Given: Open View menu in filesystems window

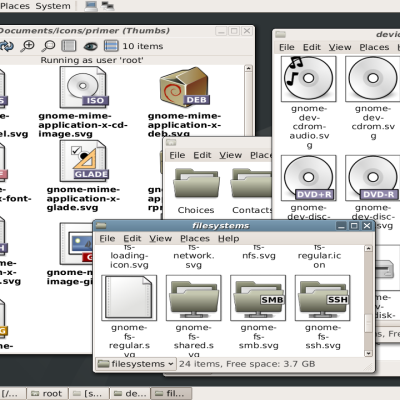Looking at the screenshot, I should (x=160, y=239).
